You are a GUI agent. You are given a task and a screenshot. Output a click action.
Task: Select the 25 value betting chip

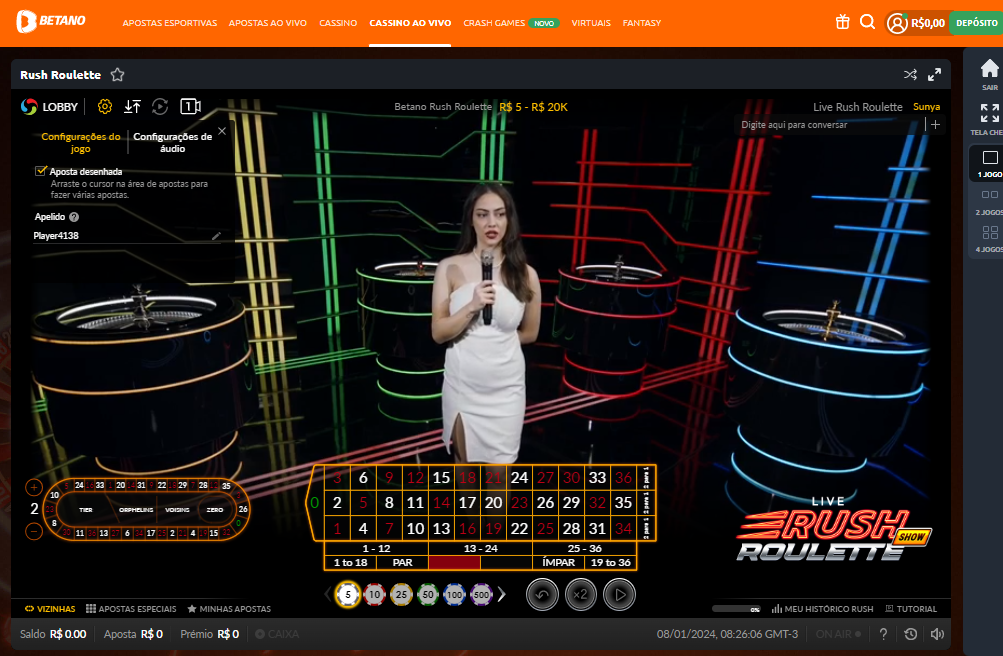pyautogui.click(x=401, y=594)
